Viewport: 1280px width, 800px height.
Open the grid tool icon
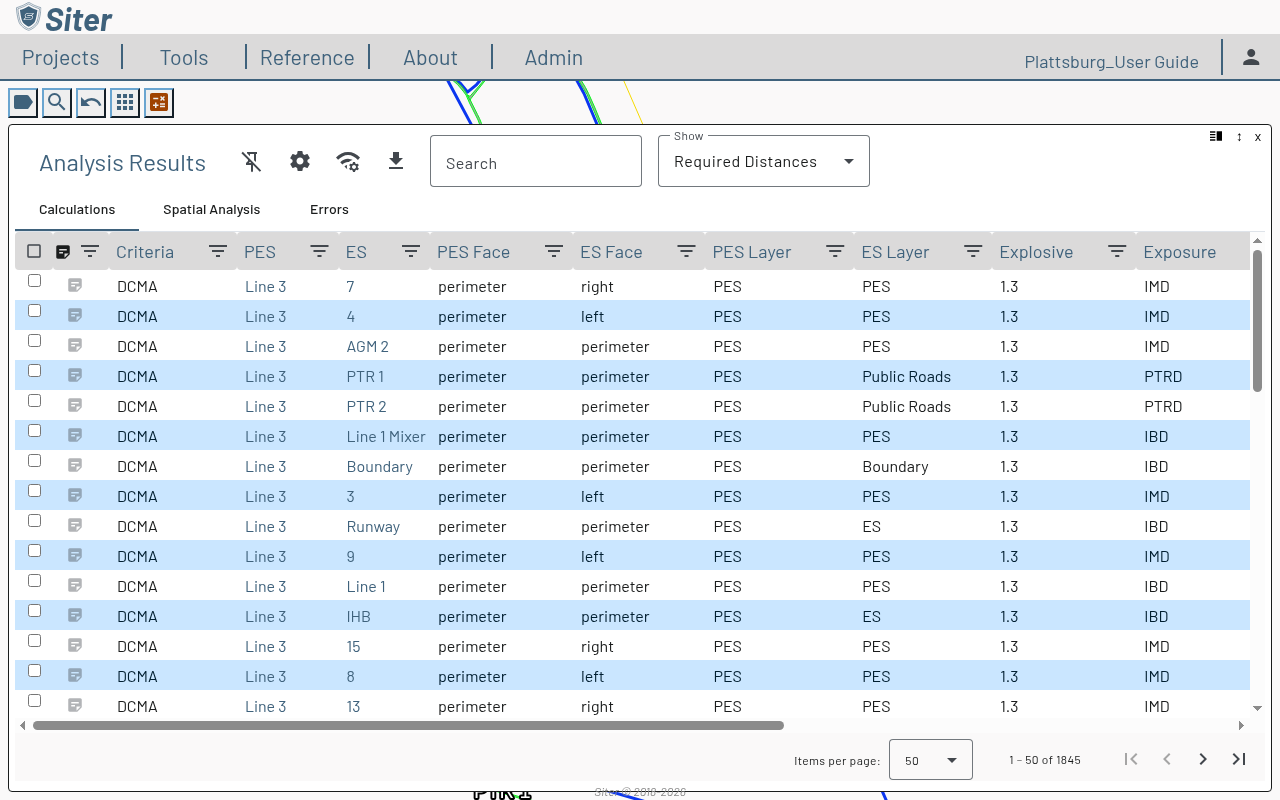click(125, 102)
